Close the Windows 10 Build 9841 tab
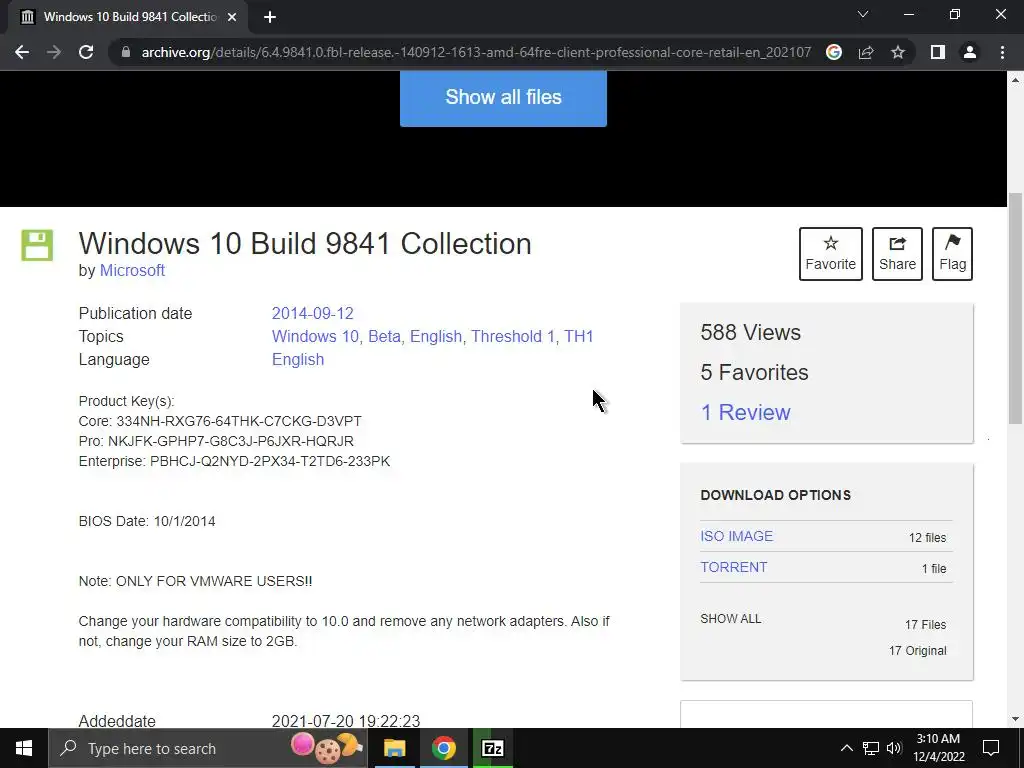The image size is (1024, 768). tap(232, 17)
